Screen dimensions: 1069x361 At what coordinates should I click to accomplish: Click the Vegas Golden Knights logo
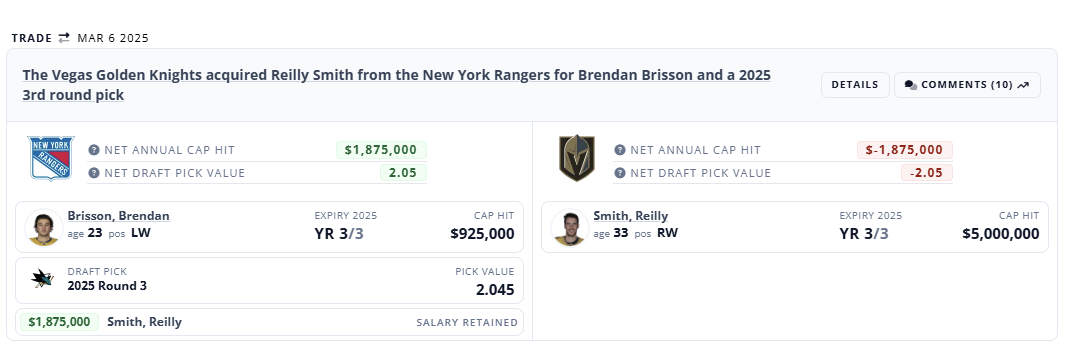click(577, 158)
